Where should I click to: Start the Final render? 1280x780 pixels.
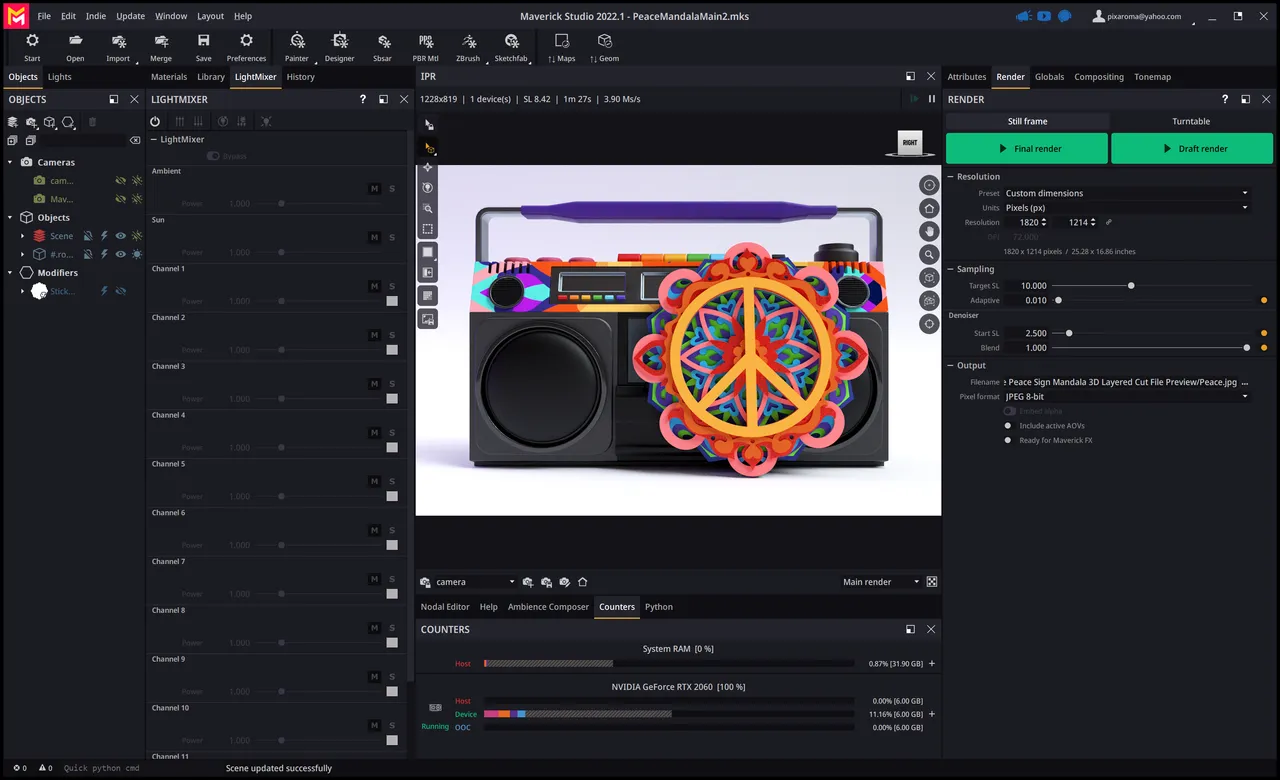(x=1027, y=148)
